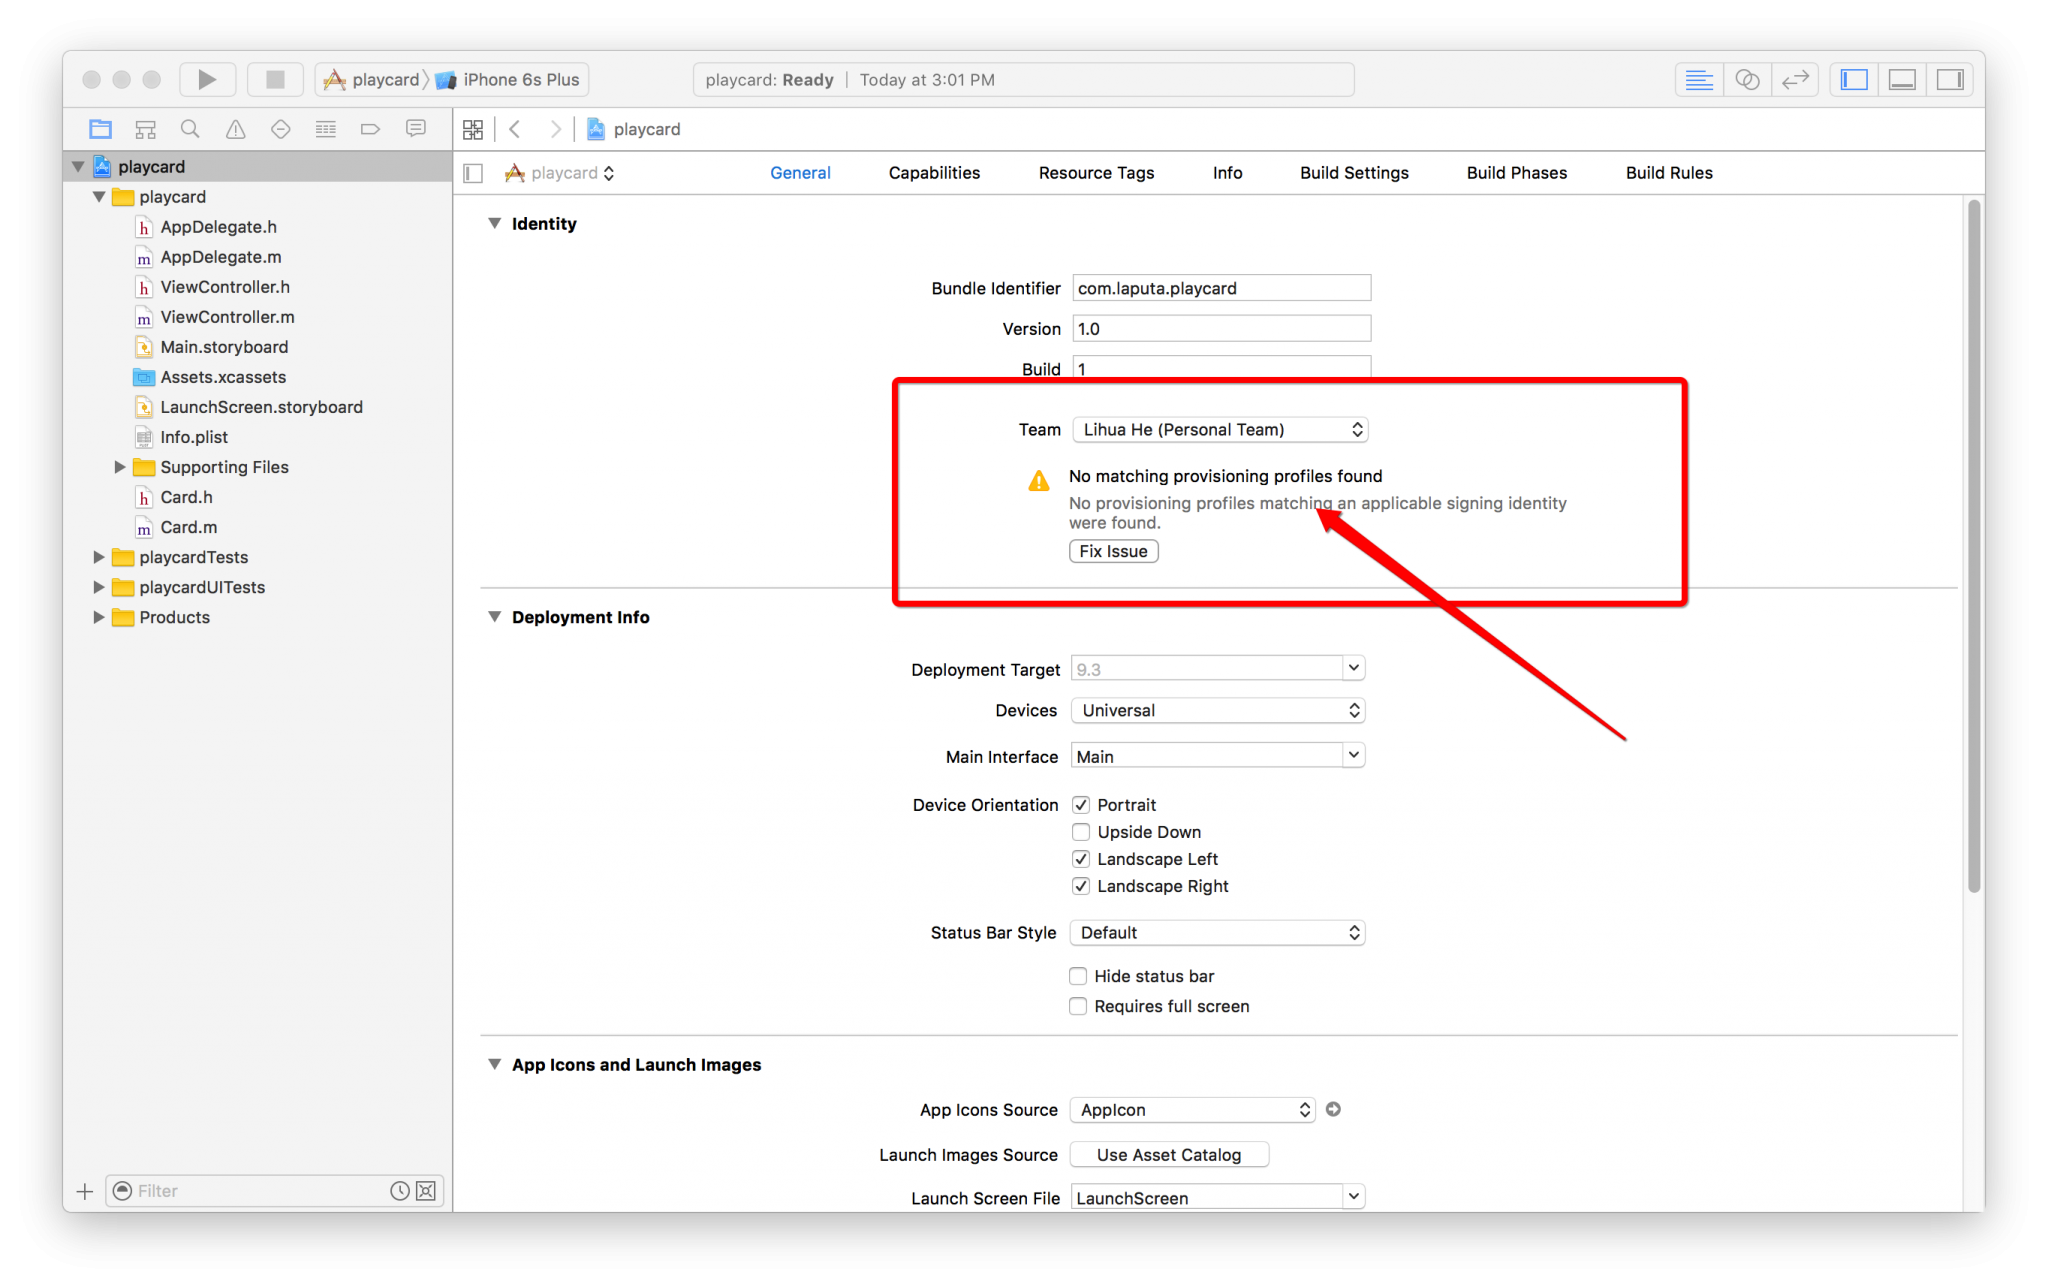Screen dimensions: 2048x1287
Task: Enable Upside Down orientation checkbox
Action: [1080, 832]
